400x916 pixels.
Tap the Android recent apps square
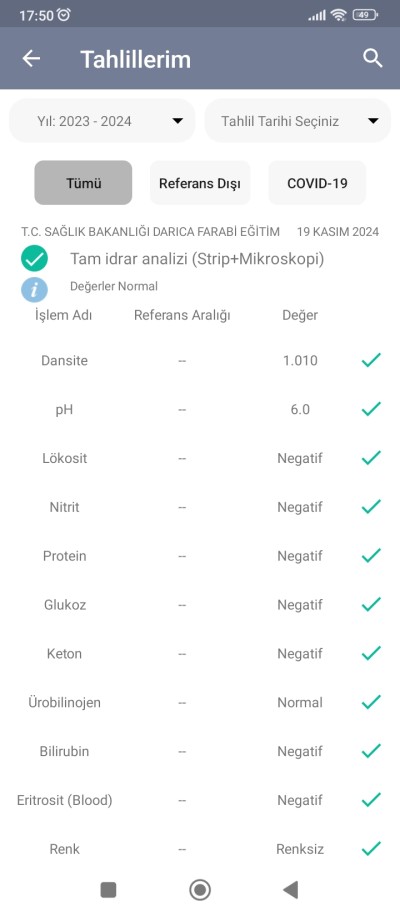pyautogui.click(x=108, y=890)
